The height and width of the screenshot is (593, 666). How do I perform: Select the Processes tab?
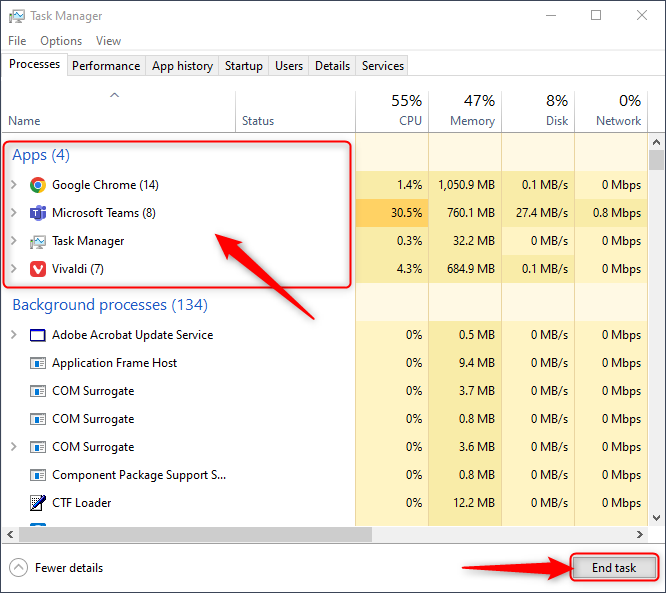pyautogui.click(x=34, y=64)
